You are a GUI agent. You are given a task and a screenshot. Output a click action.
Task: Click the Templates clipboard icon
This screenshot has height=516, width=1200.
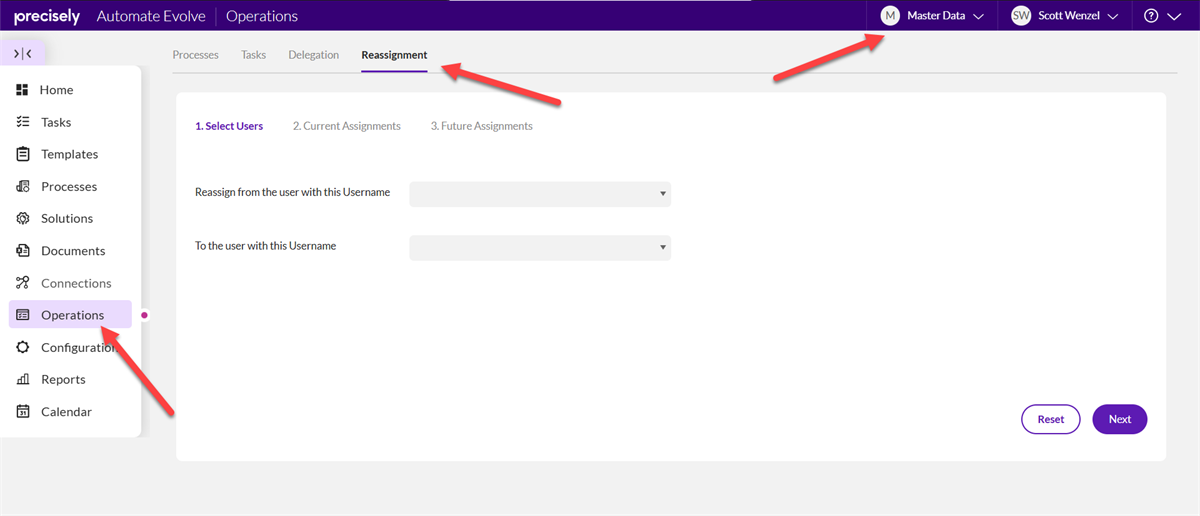(22, 154)
